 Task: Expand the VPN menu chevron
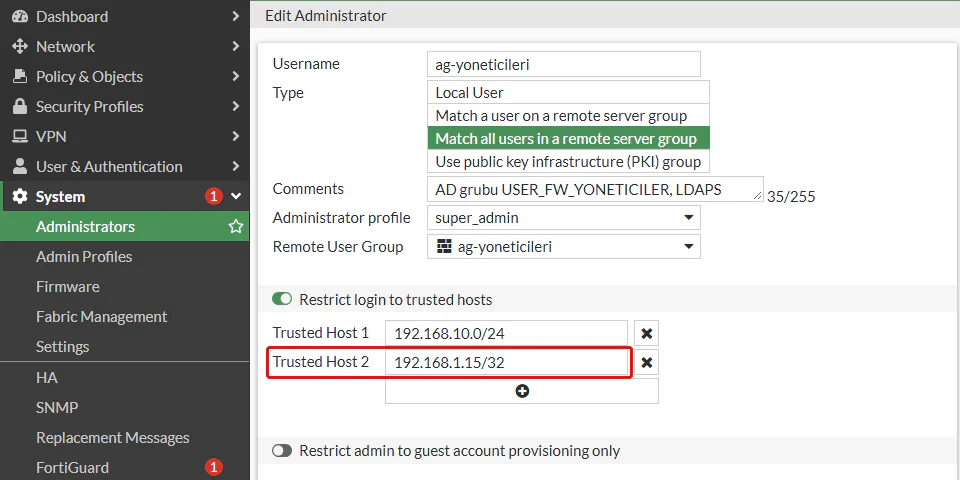click(x=236, y=137)
